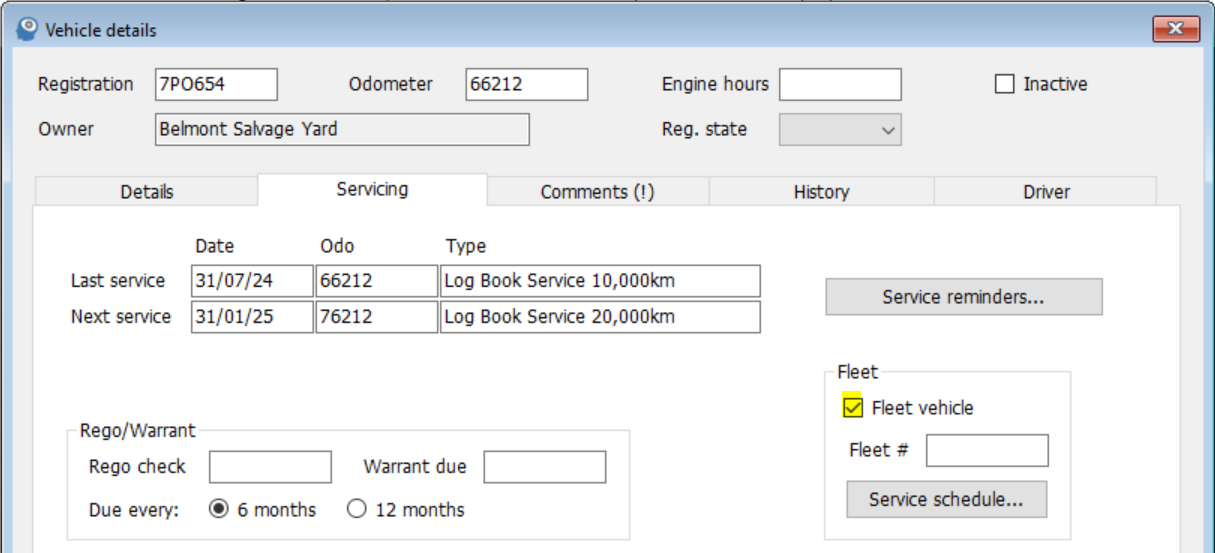The width and height of the screenshot is (1215, 553).
Task: Switch to the Details tab
Action: (x=147, y=192)
